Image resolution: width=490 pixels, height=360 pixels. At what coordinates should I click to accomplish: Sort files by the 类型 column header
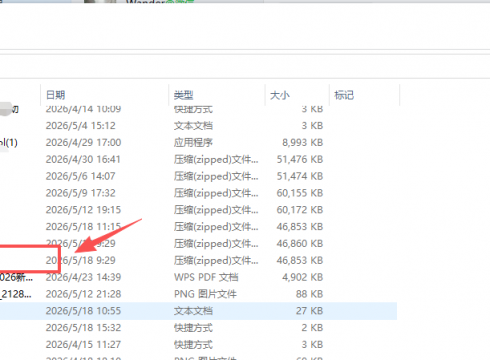pos(183,95)
